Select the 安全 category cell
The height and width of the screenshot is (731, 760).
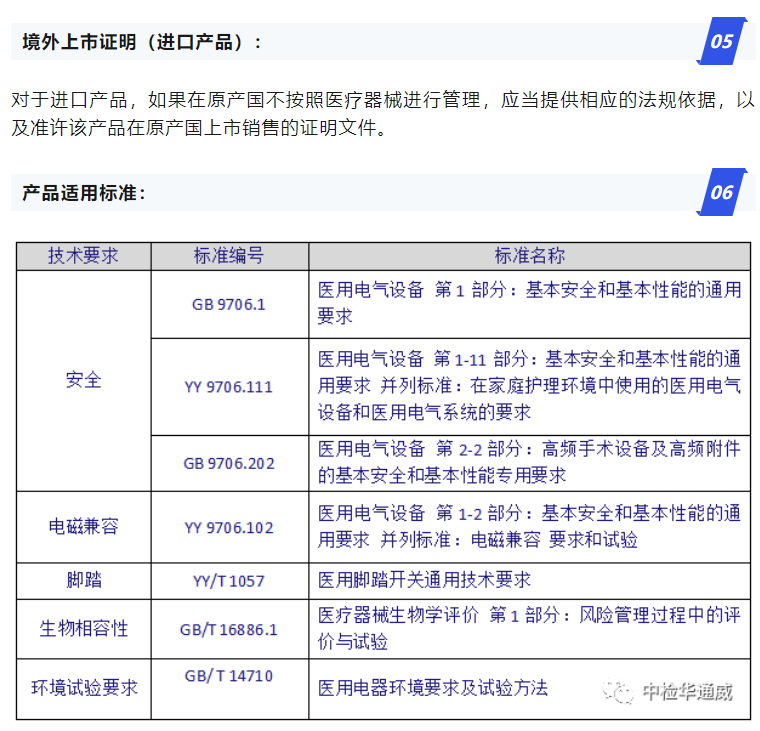click(x=83, y=380)
